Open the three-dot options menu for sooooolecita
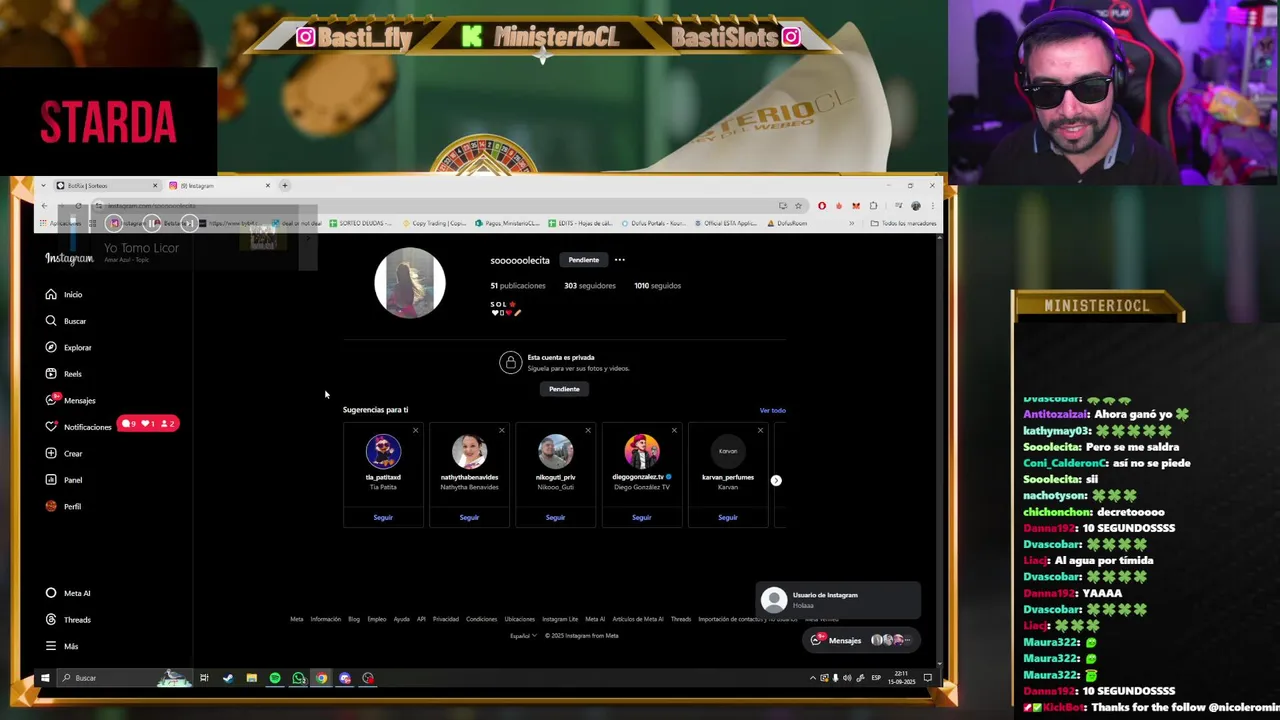The image size is (1280, 720). 620,260
